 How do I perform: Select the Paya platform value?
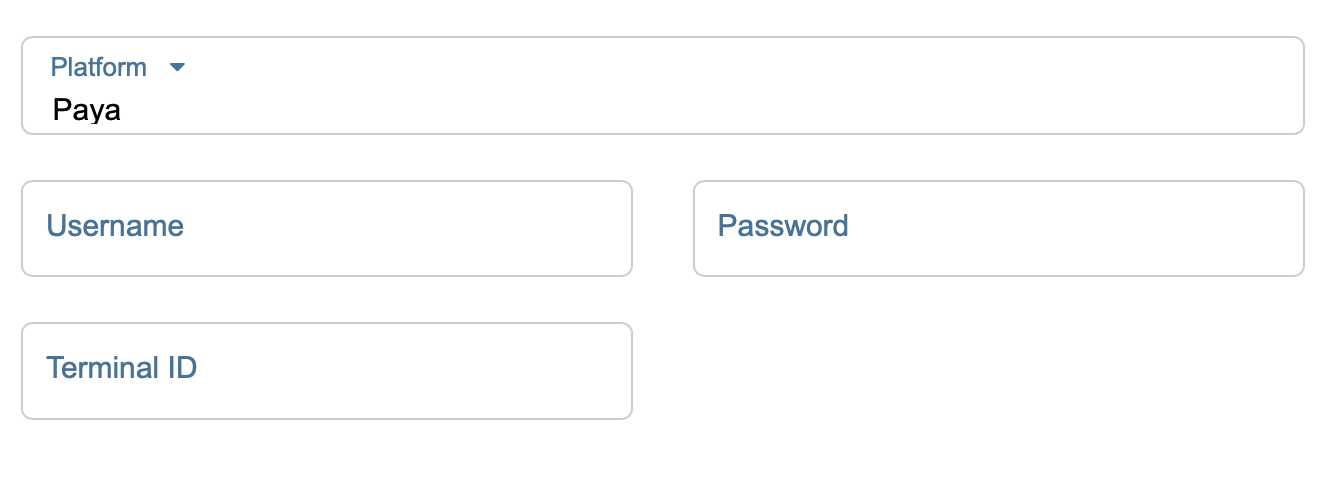point(87,110)
